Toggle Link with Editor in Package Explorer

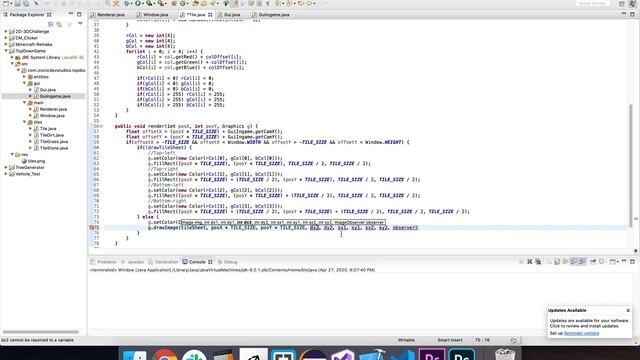click(x=59, y=24)
